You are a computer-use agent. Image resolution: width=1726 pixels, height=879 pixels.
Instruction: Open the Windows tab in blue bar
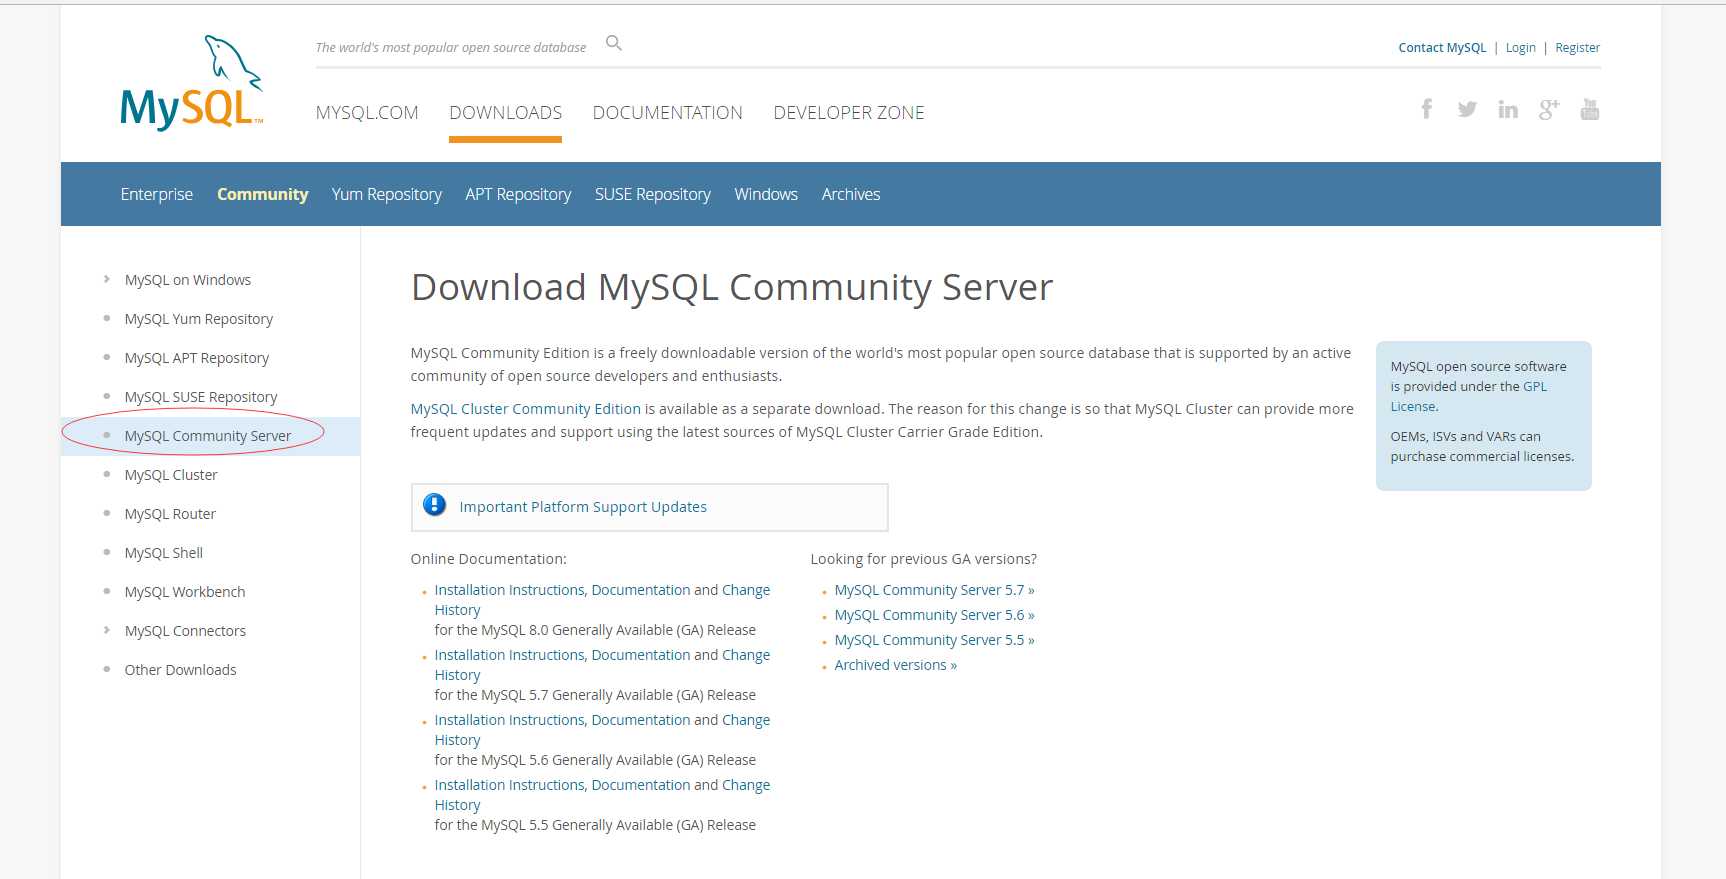click(766, 194)
